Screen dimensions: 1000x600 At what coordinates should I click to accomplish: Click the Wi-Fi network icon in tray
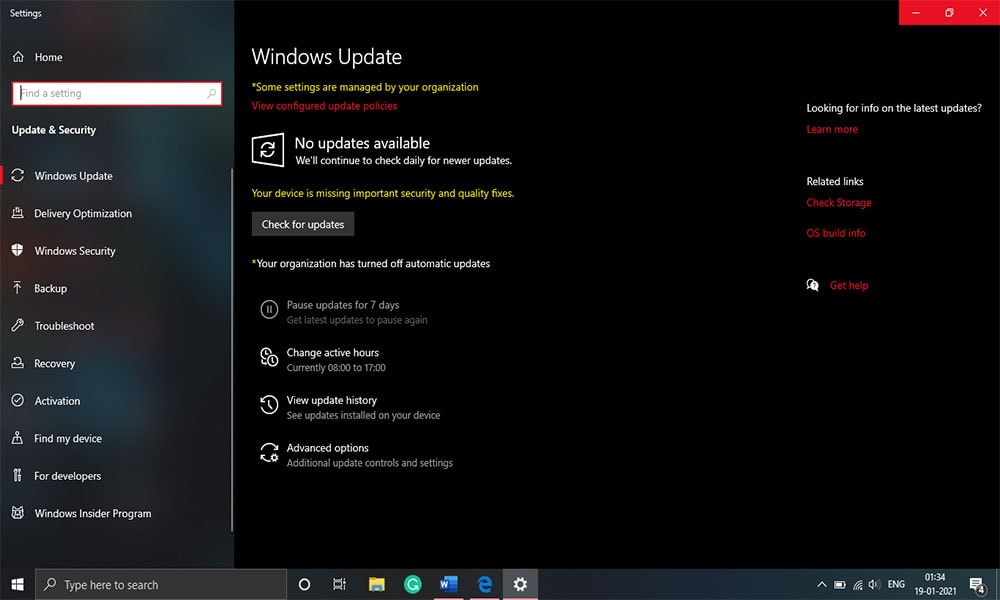[x=858, y=585]
